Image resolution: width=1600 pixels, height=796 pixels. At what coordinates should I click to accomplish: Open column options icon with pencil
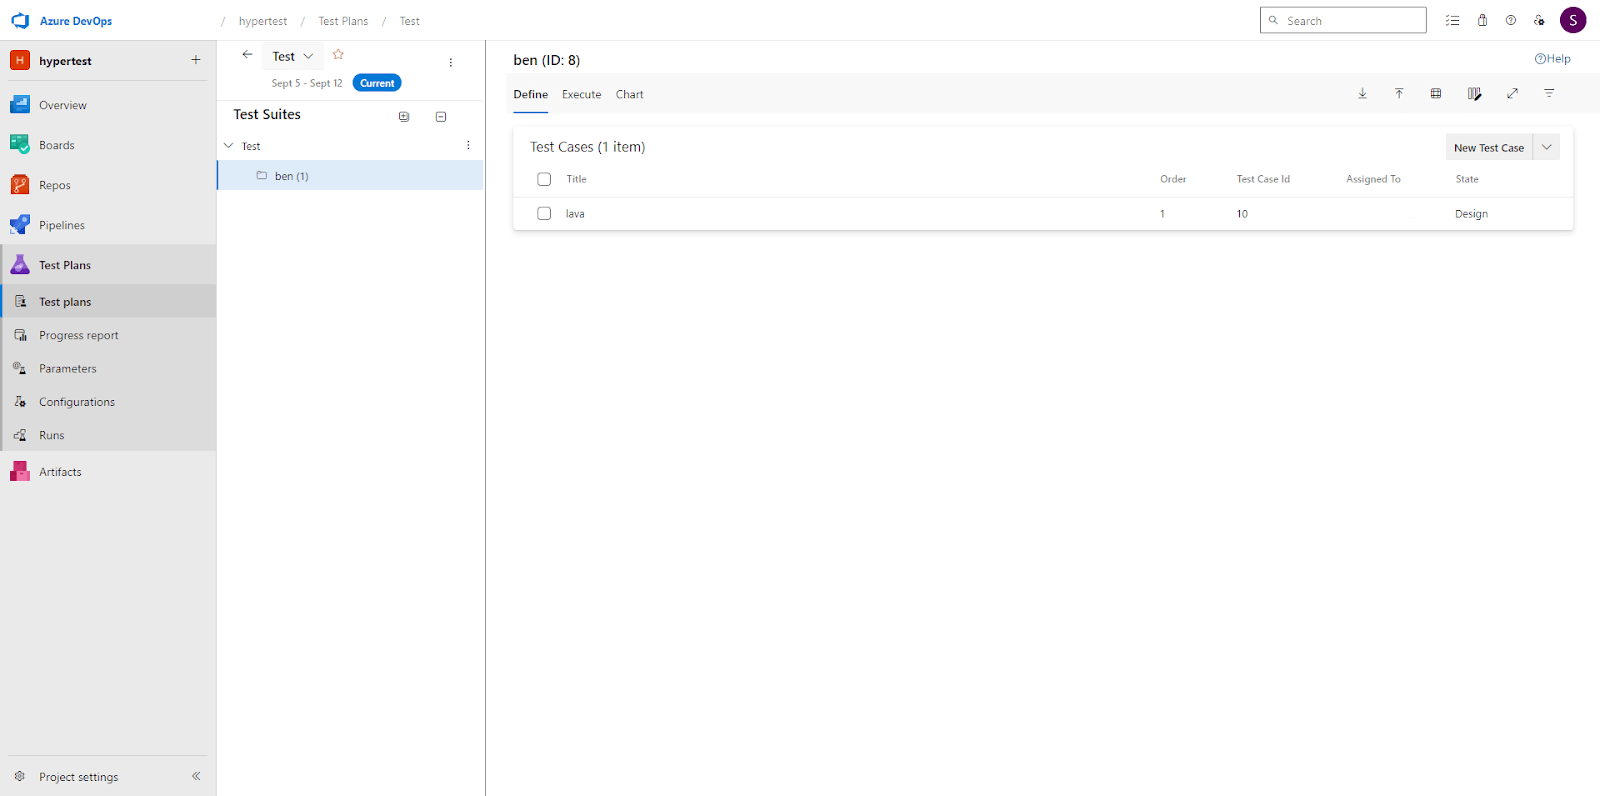tap(1474, 93)
